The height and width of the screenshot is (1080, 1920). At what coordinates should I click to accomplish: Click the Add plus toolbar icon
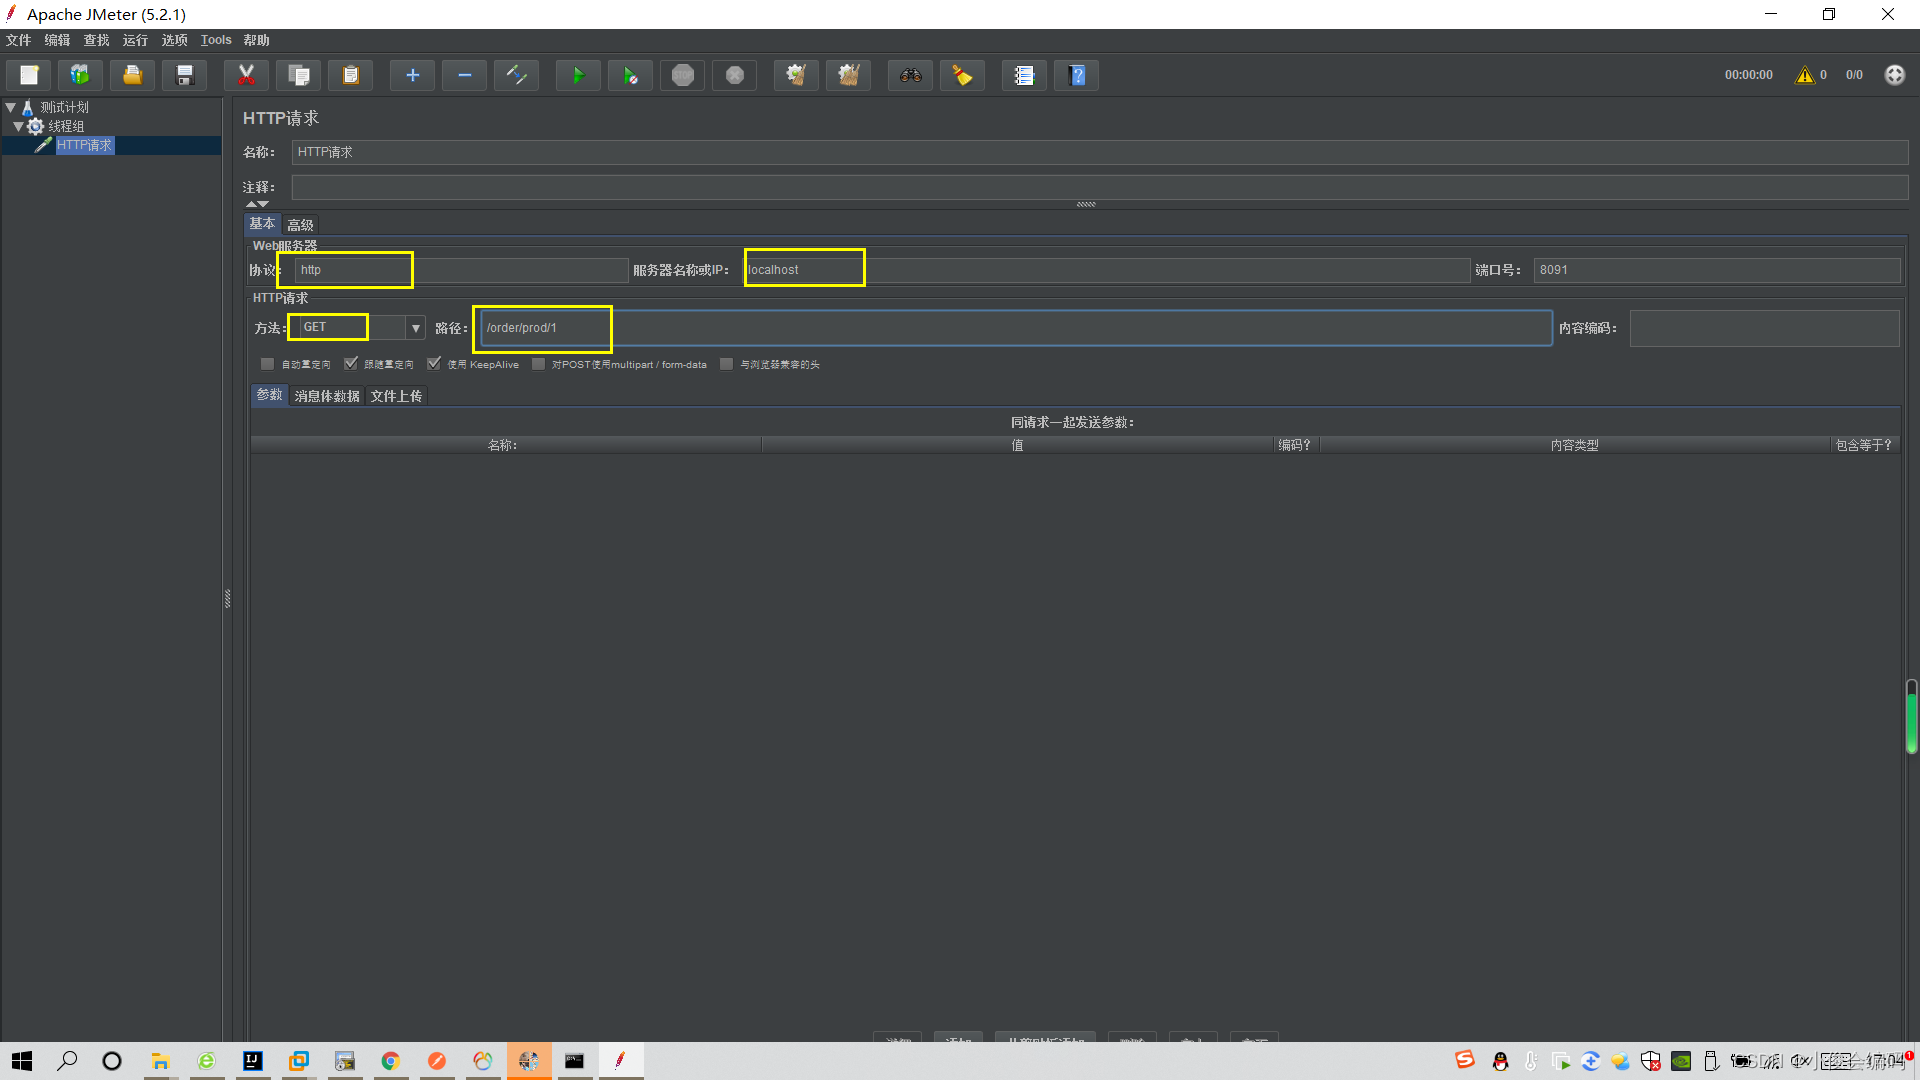click(x=412, y=75)
